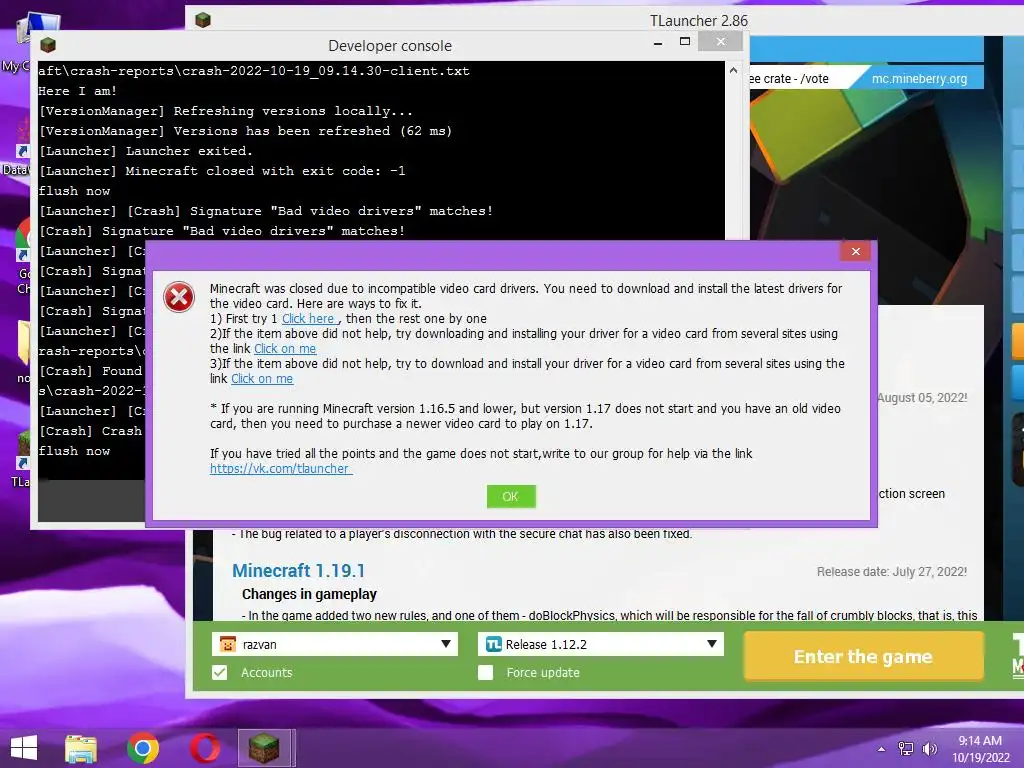Viewport: 1024px width, 768px height.
Task: Close the error dialog with the X button
Action: pos(856,251)
